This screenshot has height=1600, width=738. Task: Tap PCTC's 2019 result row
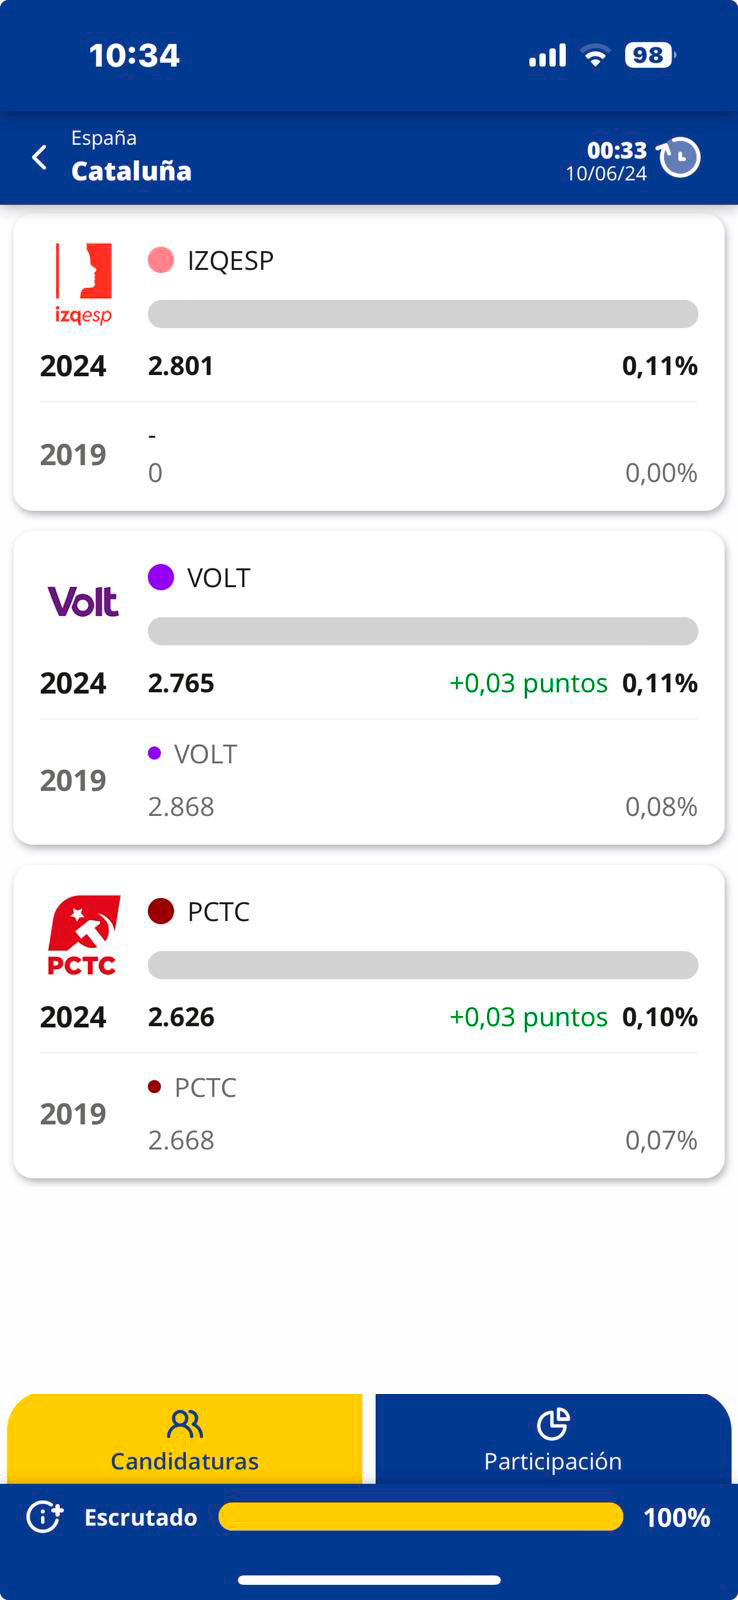(368, 1114)
